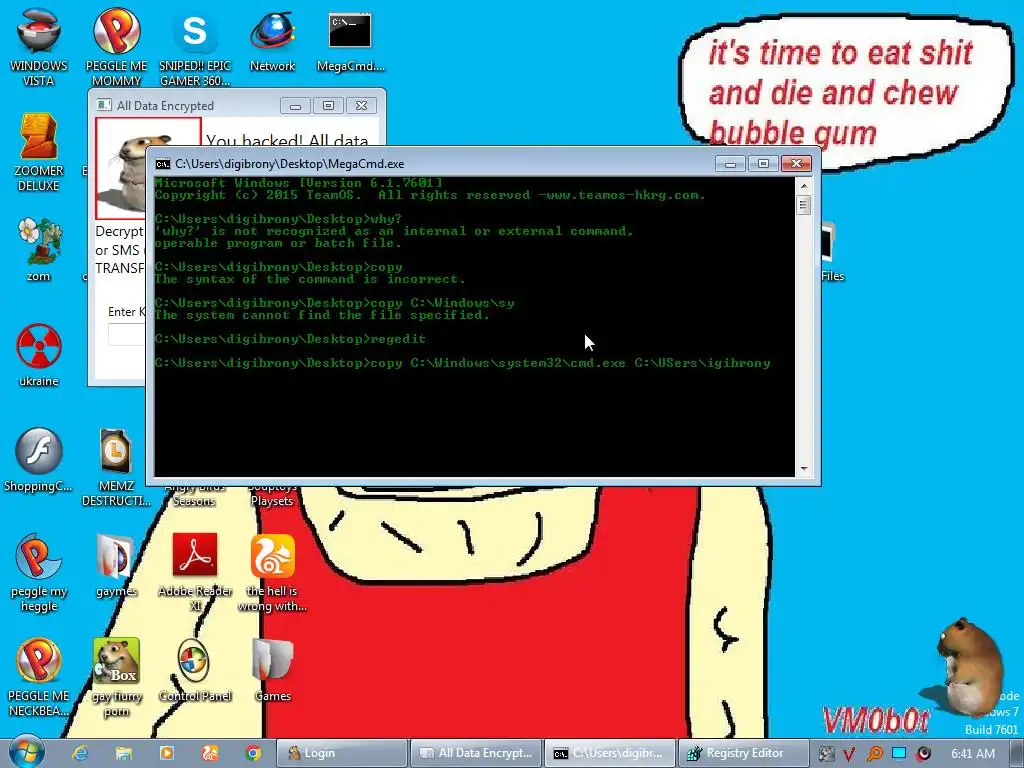This screenshot has height=768, width=1024.
Task: Open Windows Explorer from the taskbar
Action: click(123, 753)
